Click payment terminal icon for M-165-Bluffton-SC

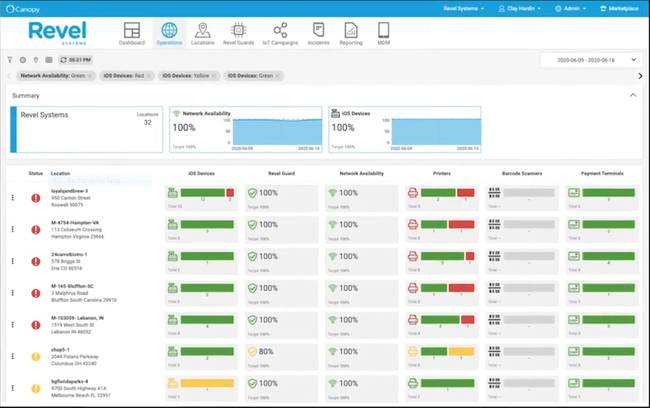[574, 288]
